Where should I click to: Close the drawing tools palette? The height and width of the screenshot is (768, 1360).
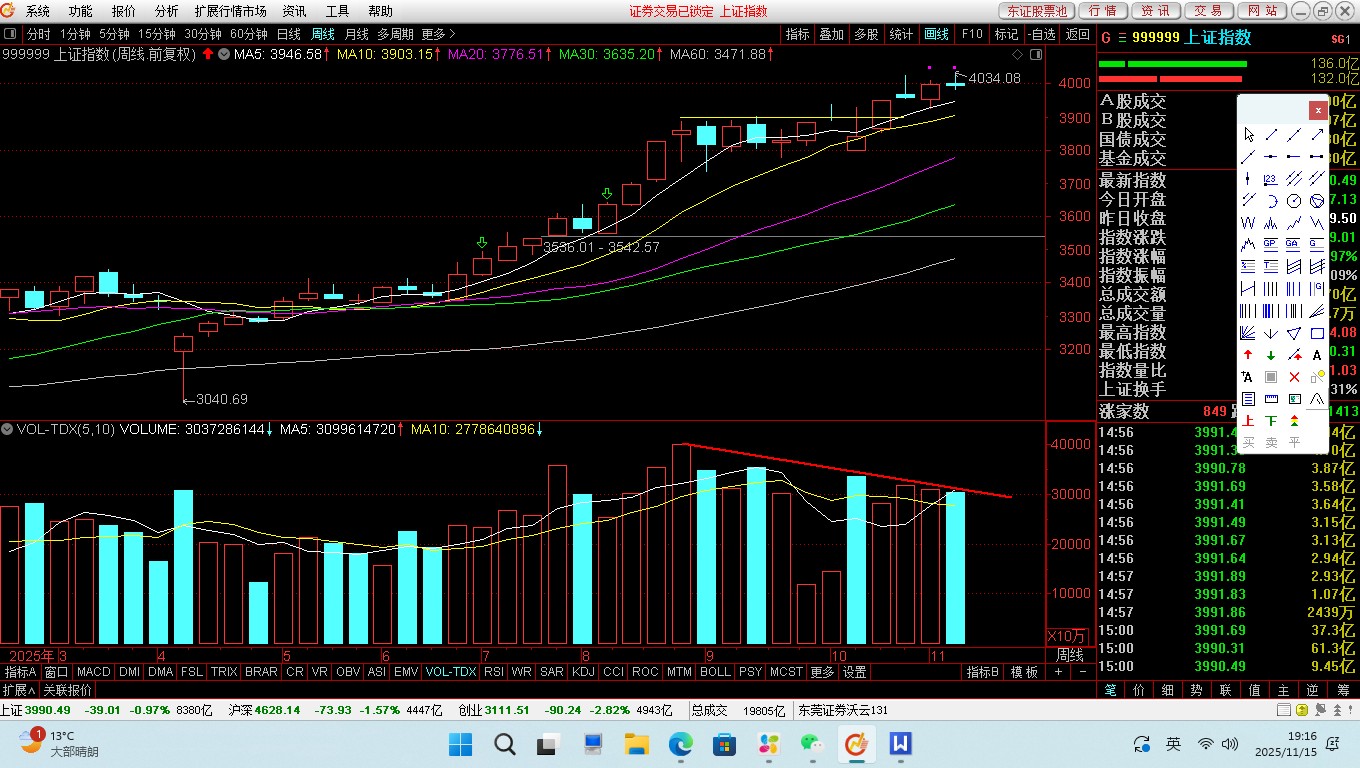(x=1318, y=109)
